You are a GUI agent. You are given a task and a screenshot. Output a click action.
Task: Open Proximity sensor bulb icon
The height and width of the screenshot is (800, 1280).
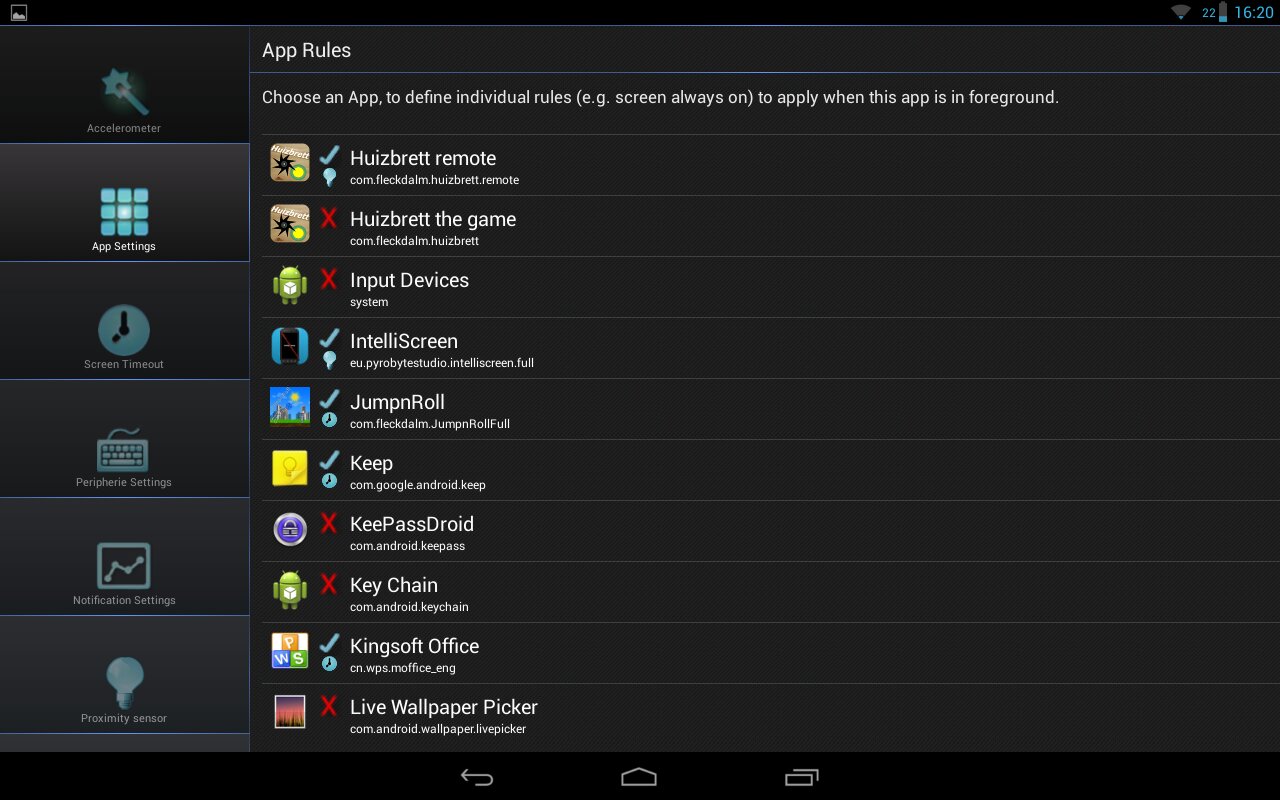[x=124, y=683]
